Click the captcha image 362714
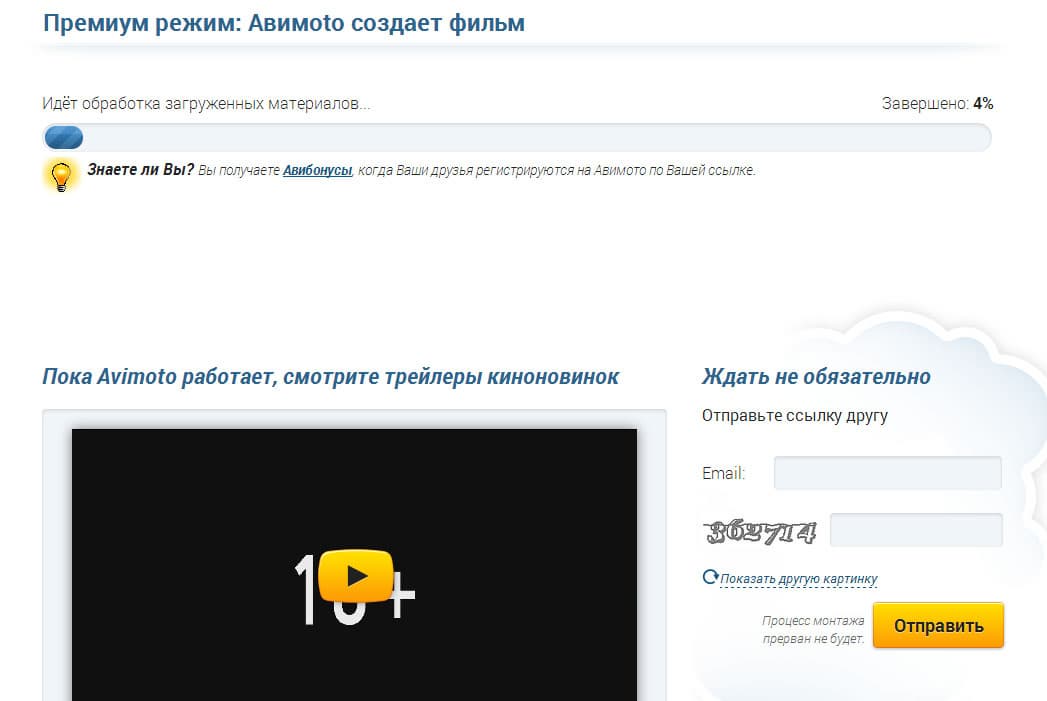The width and height of the screenshot is (1047, 701). pyautogui.click(x=761, y=532)
